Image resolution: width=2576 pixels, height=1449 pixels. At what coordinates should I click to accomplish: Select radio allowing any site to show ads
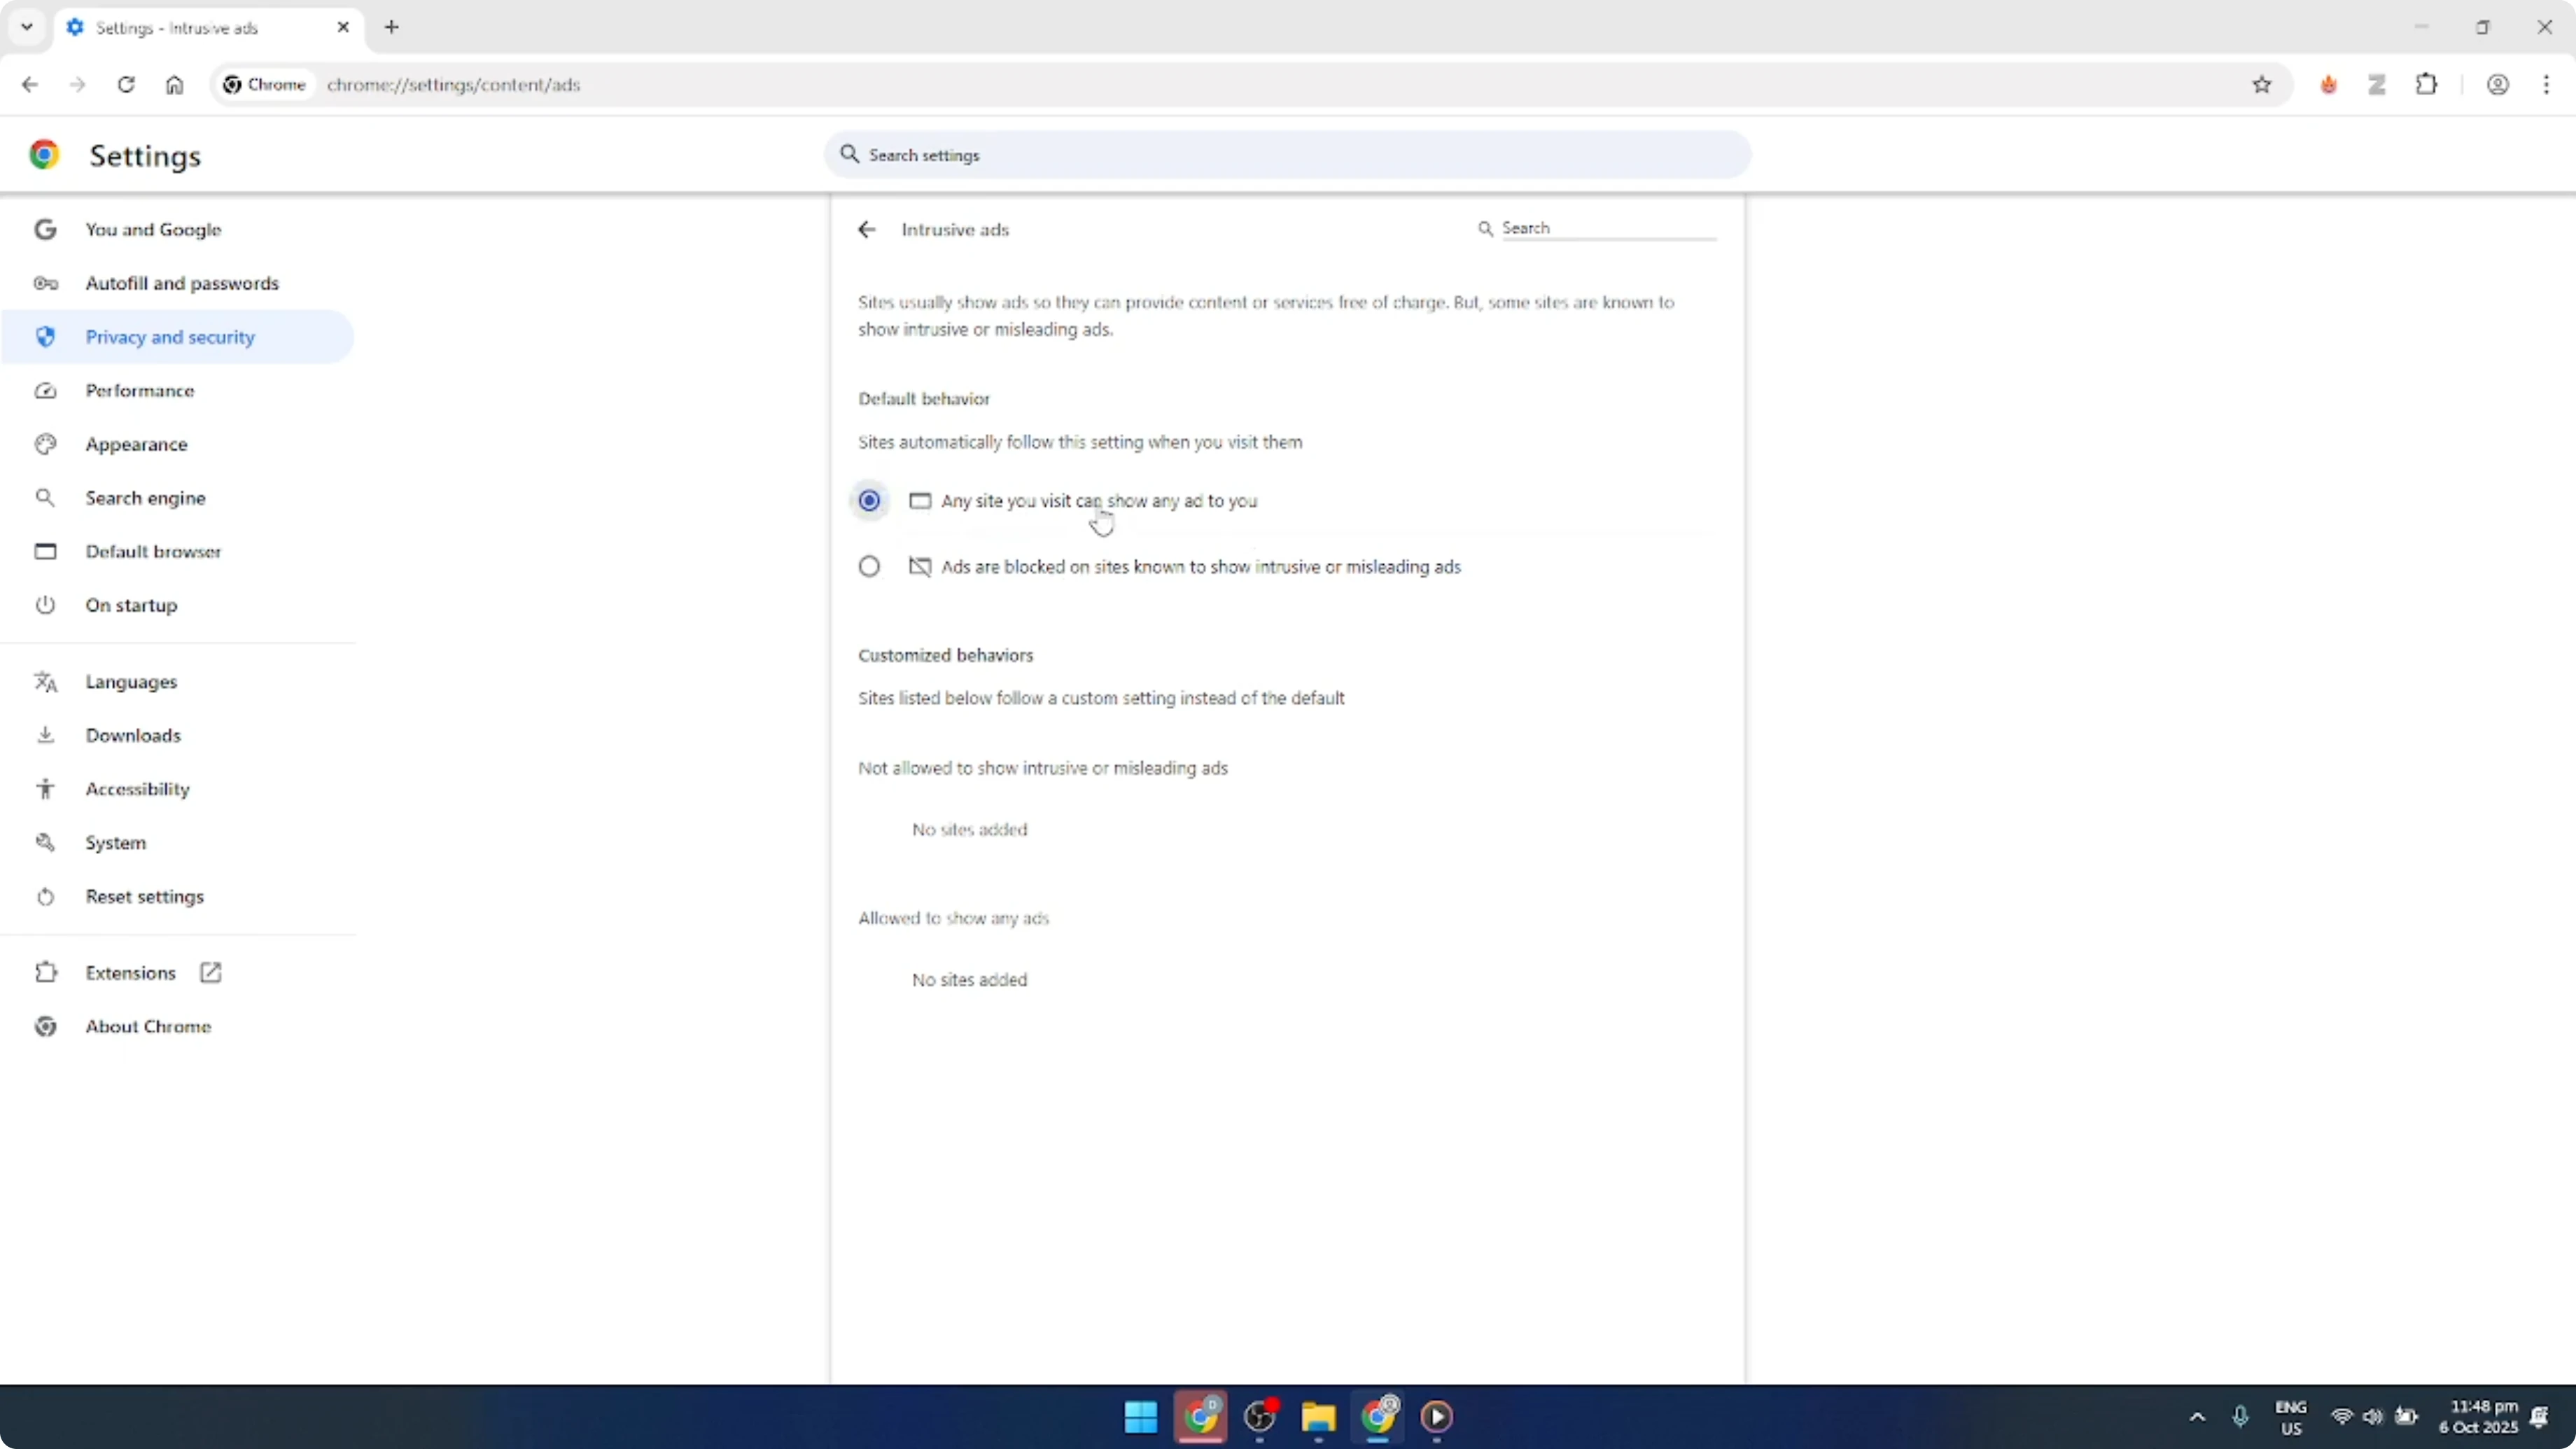click(x=869, y=500)
